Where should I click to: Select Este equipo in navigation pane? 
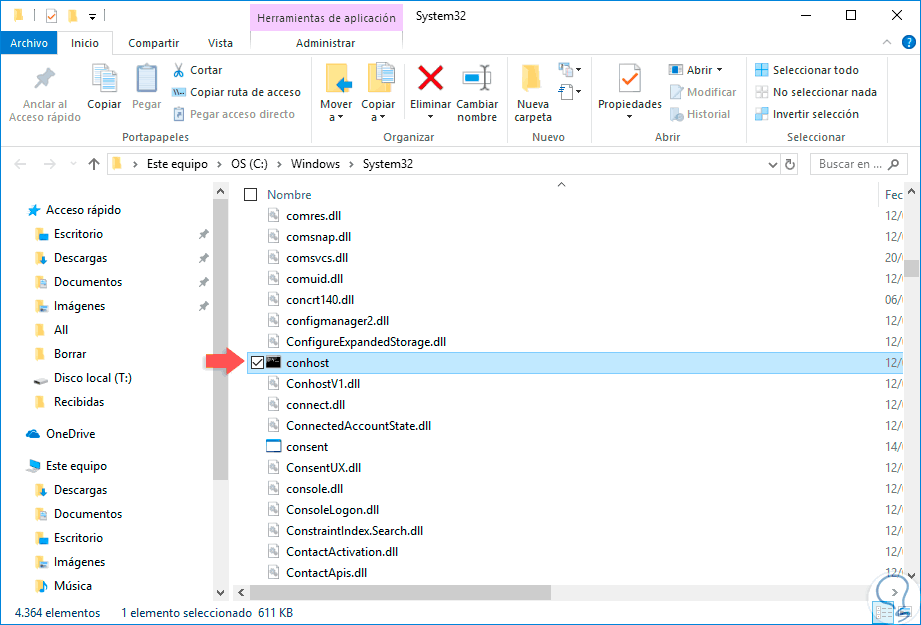pos(76,466)
